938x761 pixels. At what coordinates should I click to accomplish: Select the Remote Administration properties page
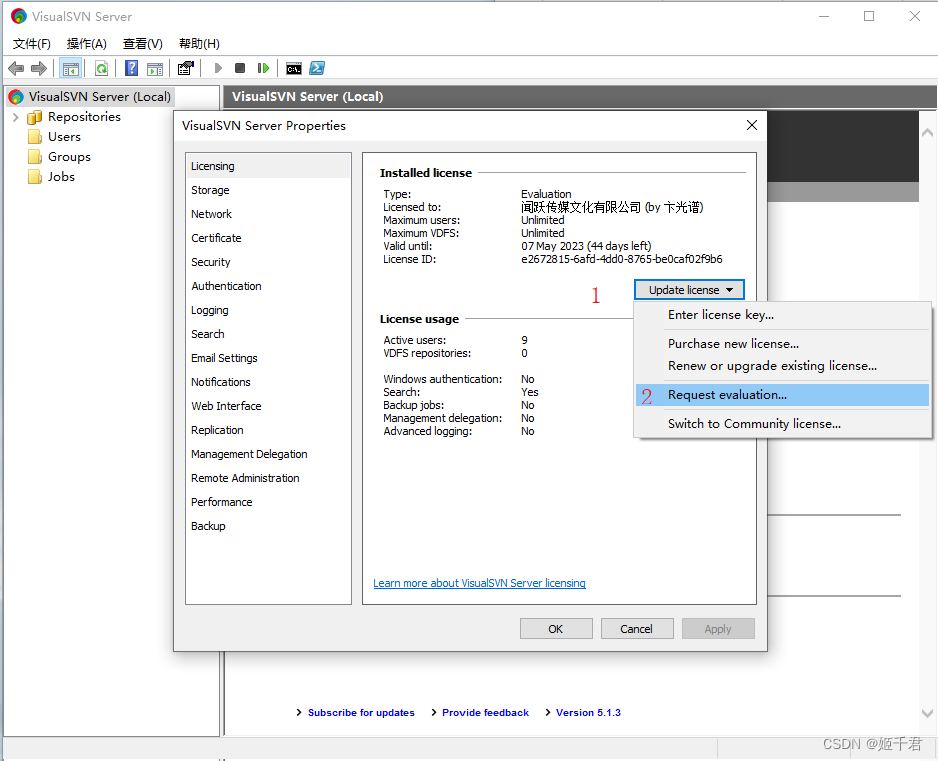tap(268, 478)
